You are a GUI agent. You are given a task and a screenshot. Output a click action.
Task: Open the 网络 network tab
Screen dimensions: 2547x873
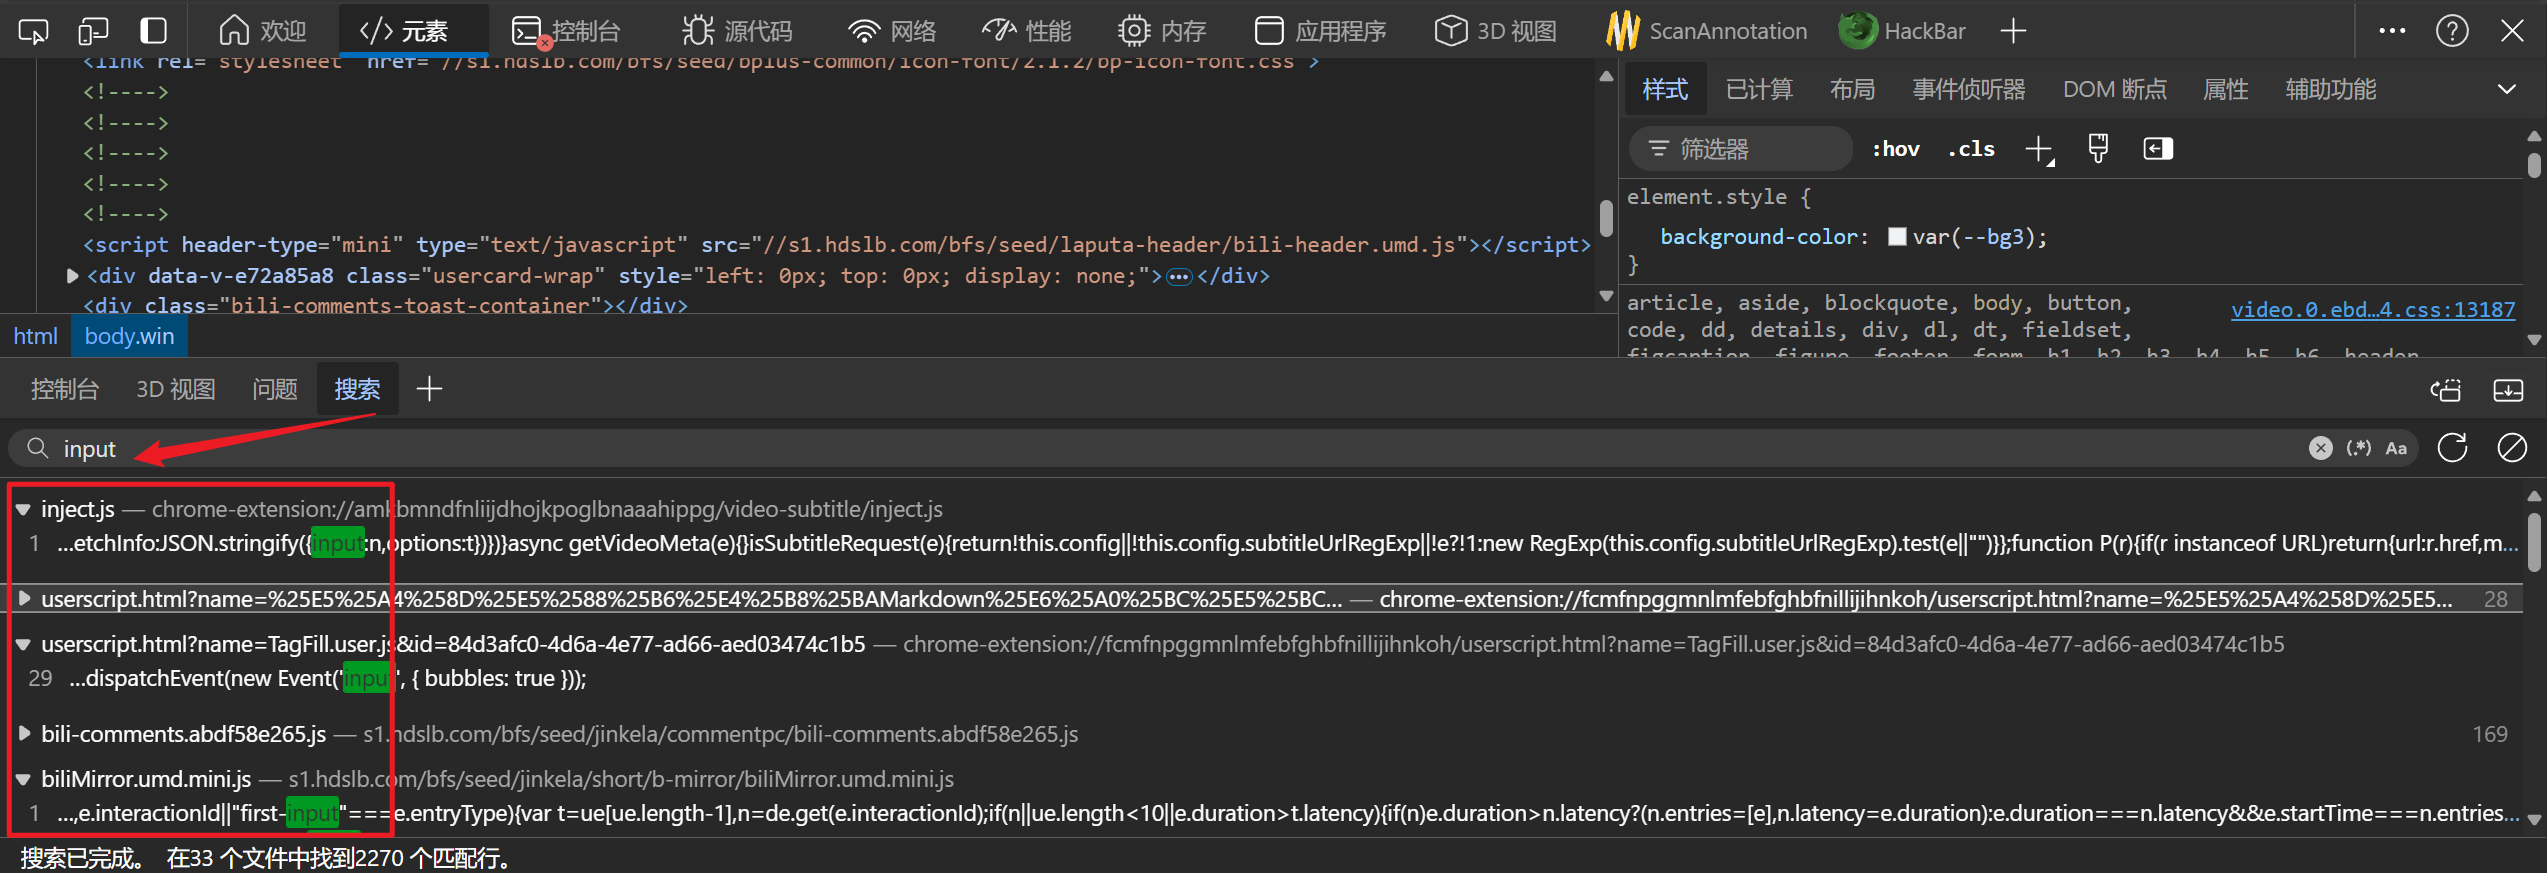892,31
